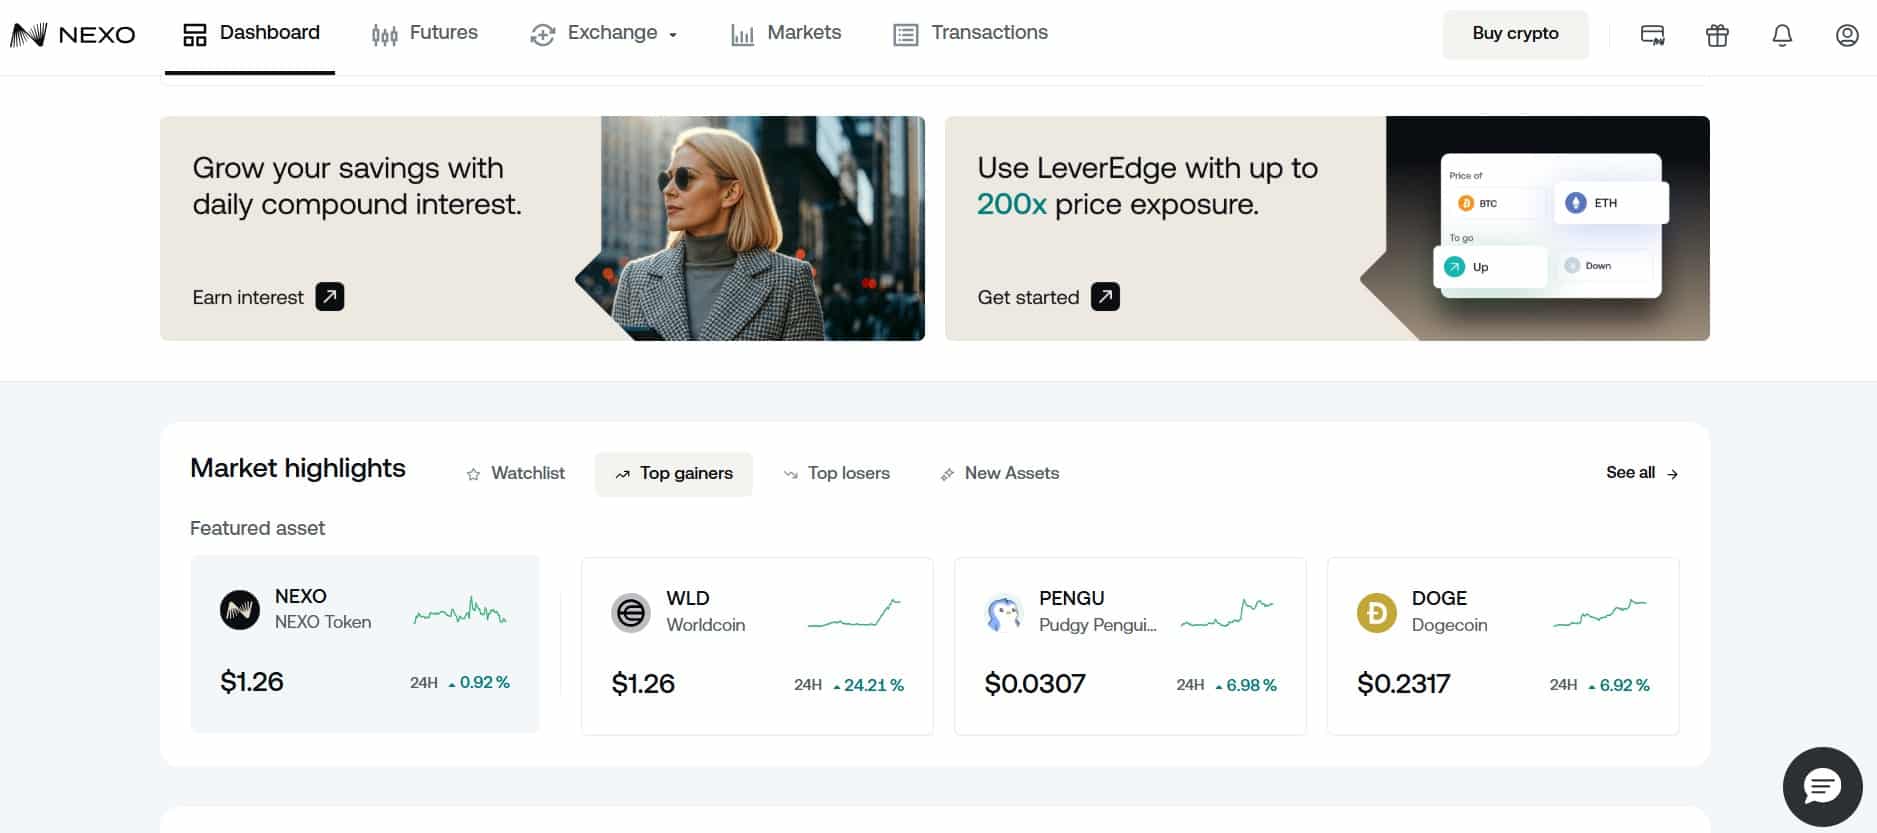Switch to the Top losers tab

click(x=836, y=473)
